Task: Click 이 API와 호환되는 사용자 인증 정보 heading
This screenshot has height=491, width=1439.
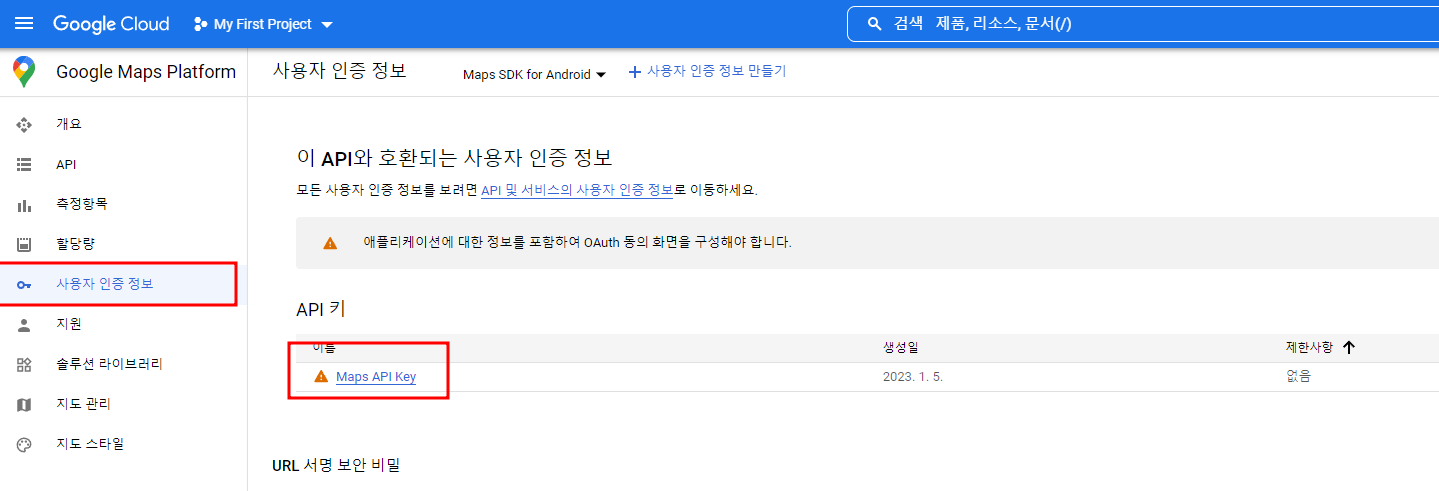Action: [x=454, y=158]
